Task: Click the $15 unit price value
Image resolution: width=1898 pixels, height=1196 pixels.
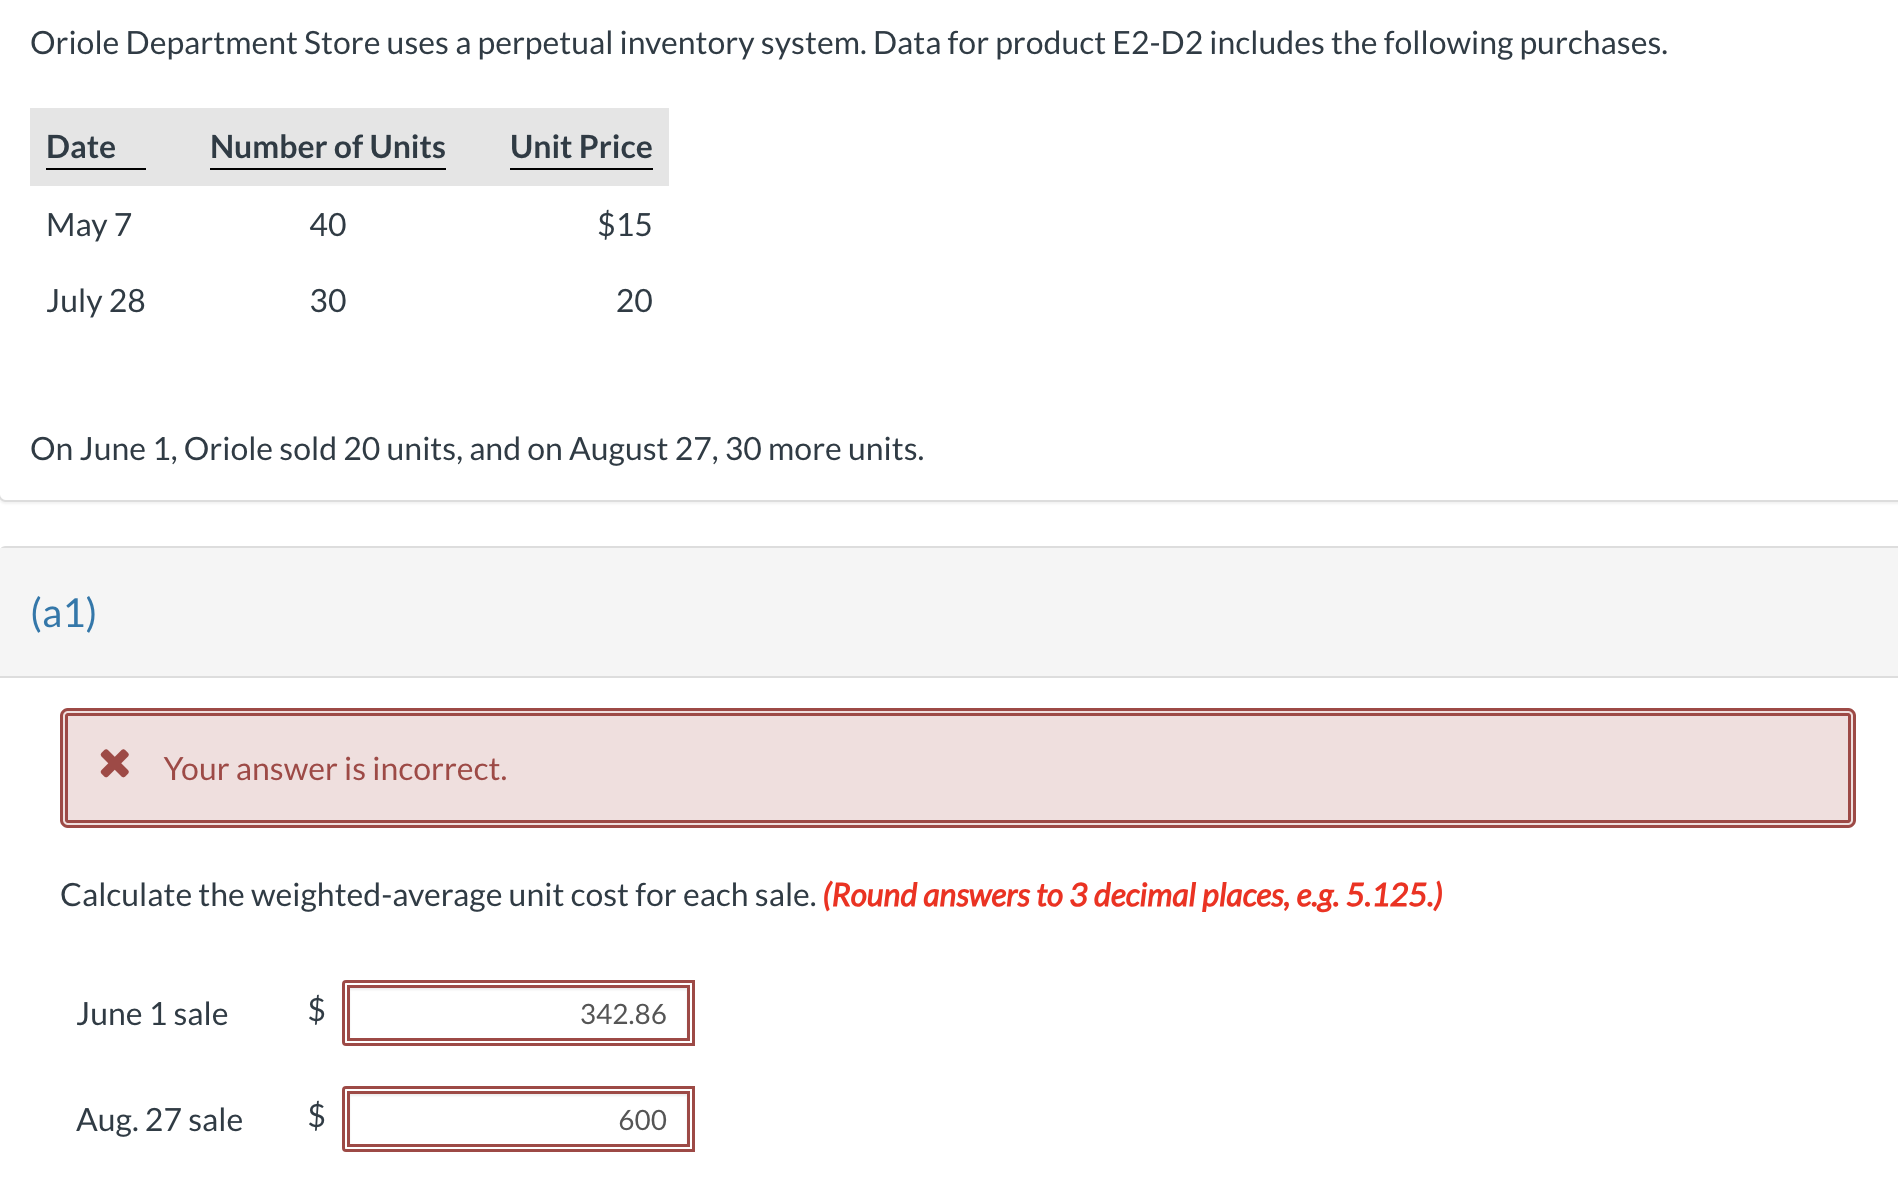Action: point(625,224)
